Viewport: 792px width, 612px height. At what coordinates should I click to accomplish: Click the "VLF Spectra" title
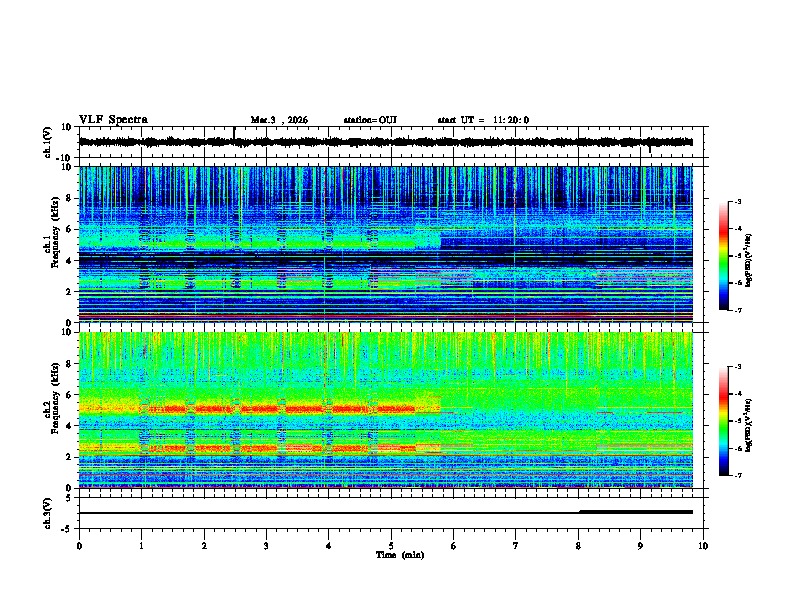[113, 120]
